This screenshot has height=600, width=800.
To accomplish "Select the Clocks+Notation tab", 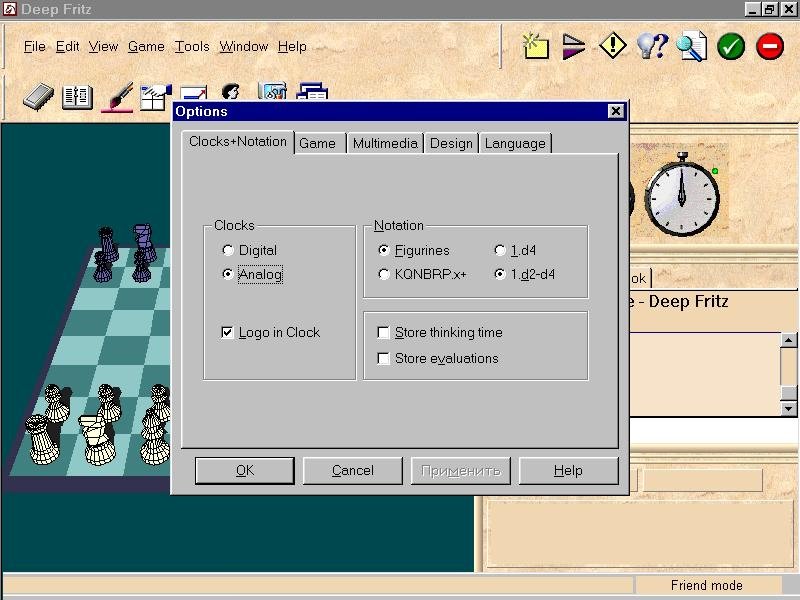I will (238, 142).
